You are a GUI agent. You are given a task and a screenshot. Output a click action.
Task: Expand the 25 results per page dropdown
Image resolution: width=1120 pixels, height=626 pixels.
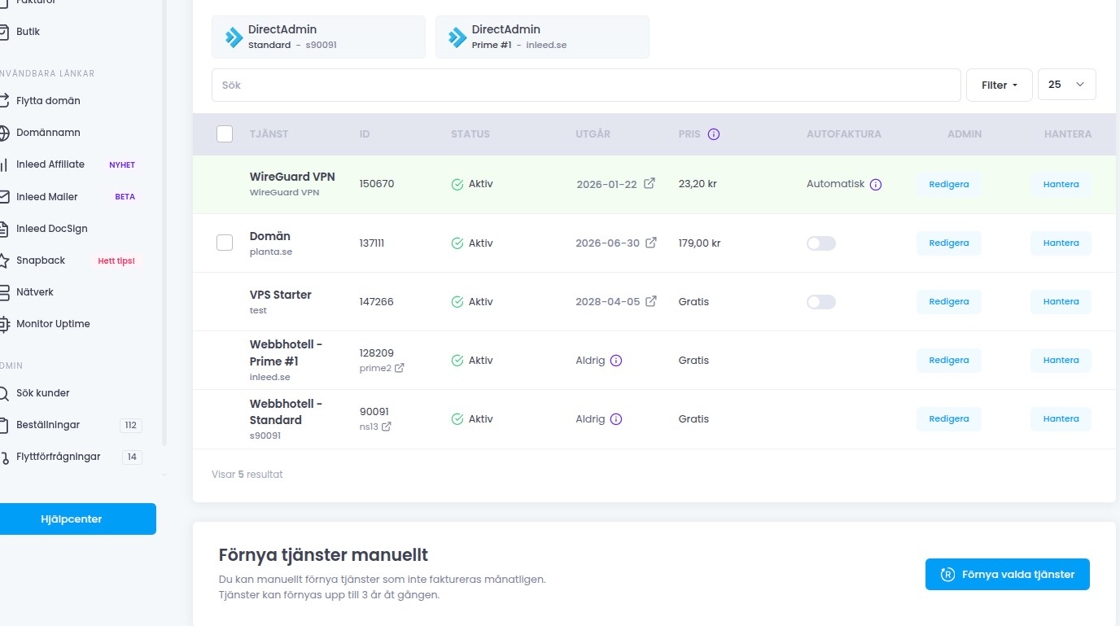coord(1066,85)
